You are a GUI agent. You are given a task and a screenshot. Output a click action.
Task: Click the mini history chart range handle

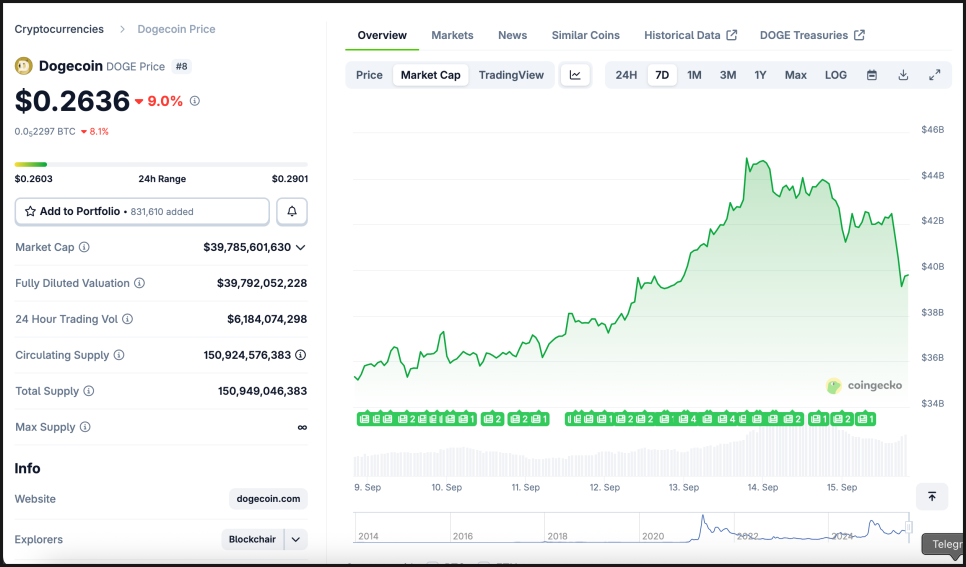tap(908, 528)
